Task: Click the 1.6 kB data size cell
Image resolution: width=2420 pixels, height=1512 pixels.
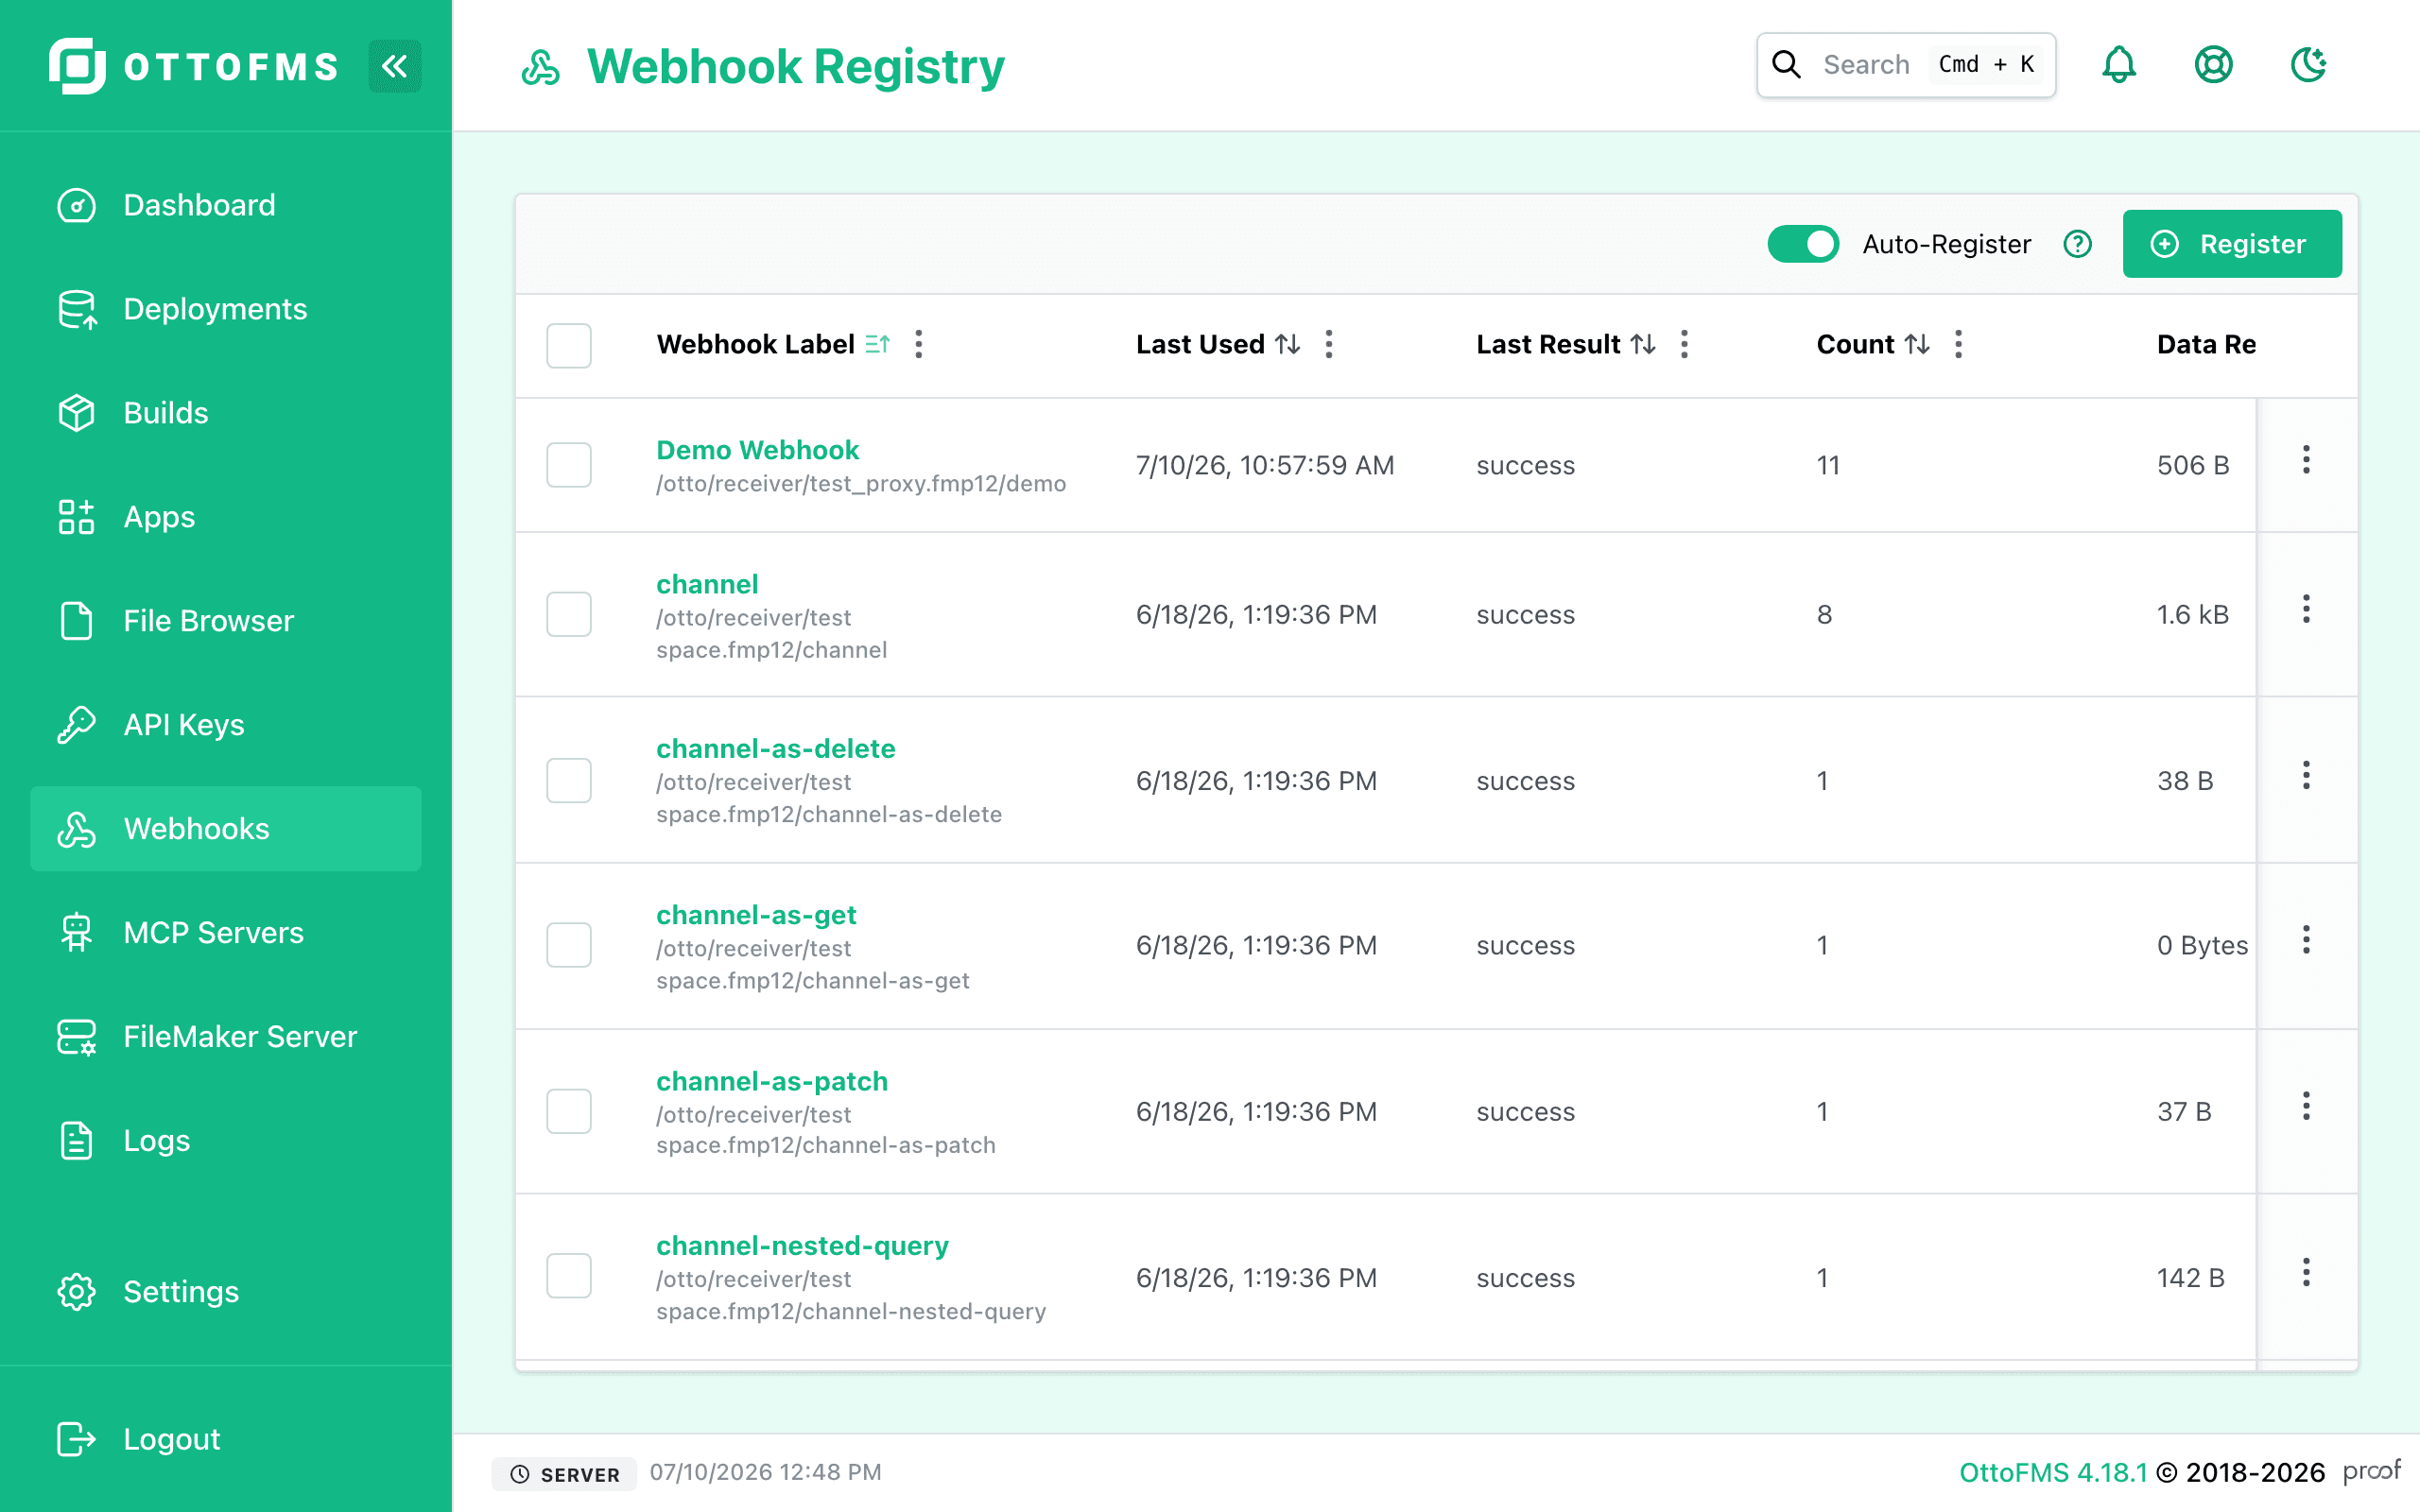Action: tap(2193, 614)
